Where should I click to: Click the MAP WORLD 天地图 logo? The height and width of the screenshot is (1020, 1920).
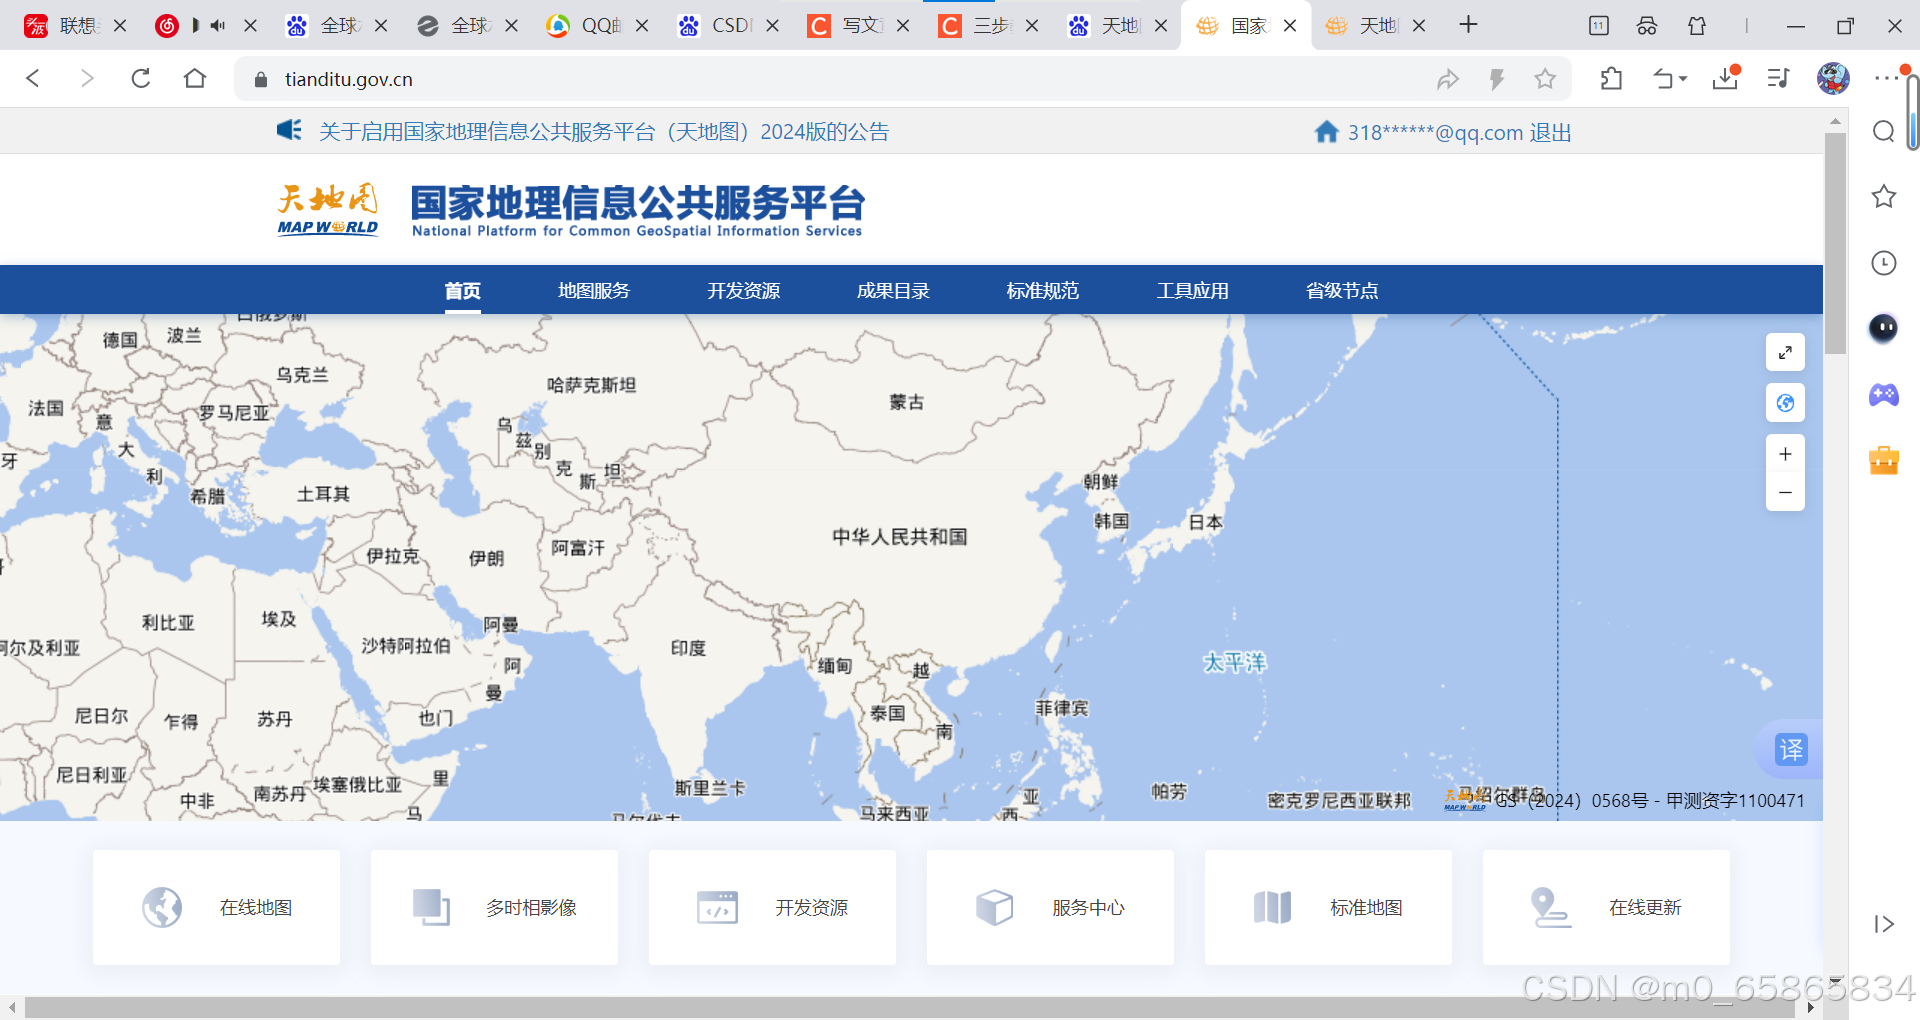click(327, 209)
